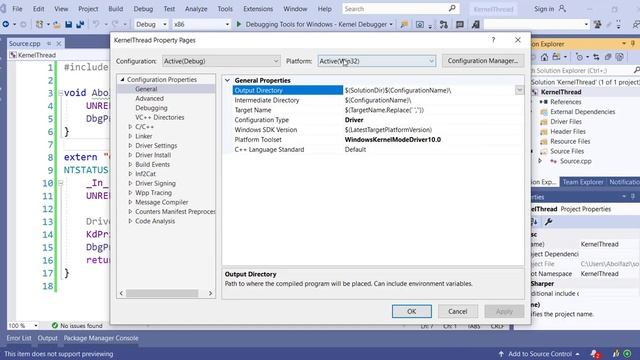
Task: Expand the Source.cpp node in Solution Explorer
Action: point(540,161)
